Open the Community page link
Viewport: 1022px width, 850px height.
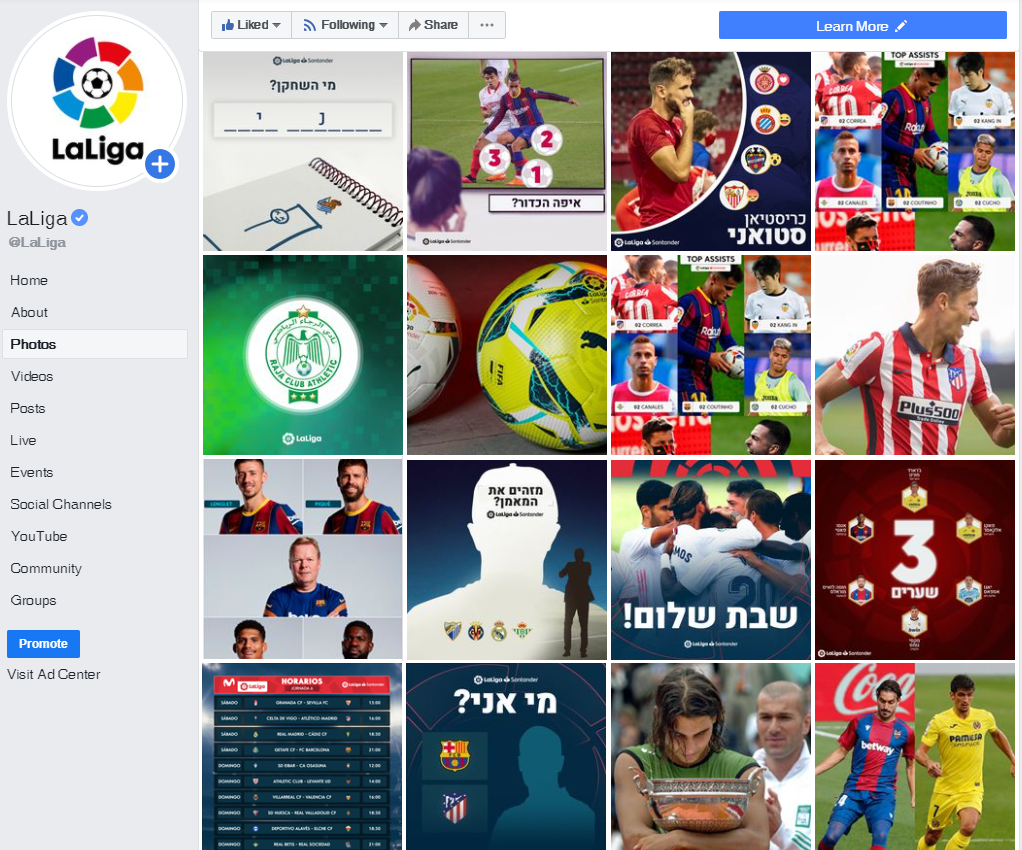[46, 568]
